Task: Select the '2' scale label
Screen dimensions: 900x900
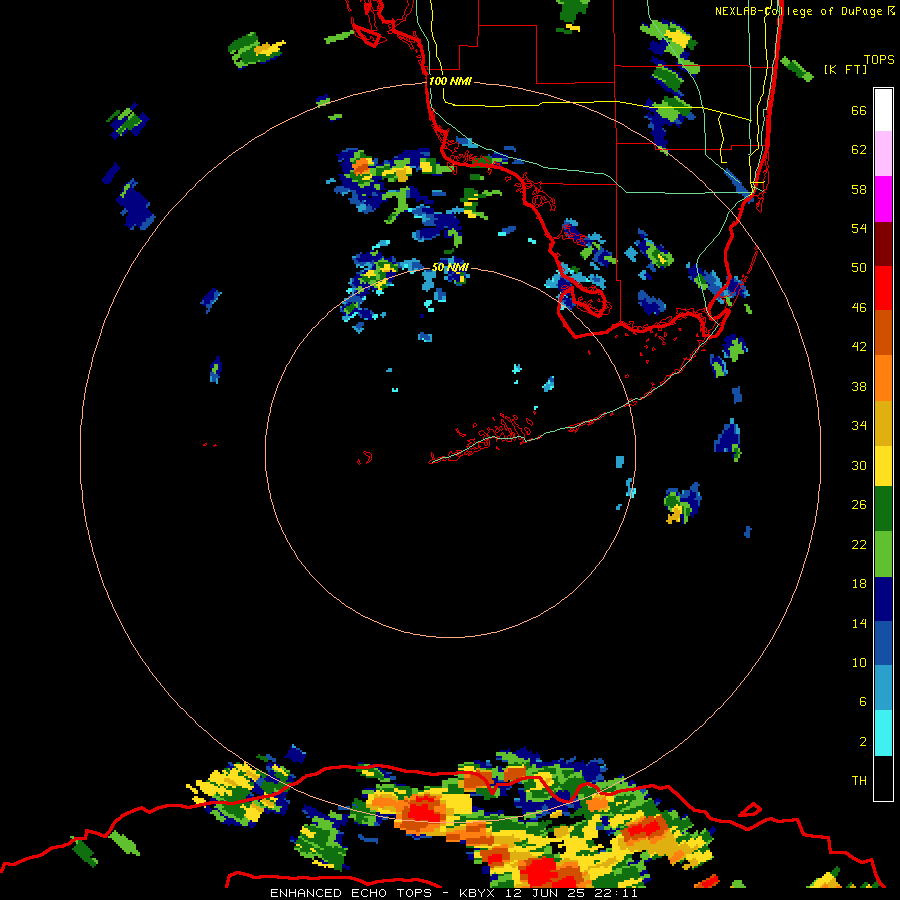Action: click(863, 742)
